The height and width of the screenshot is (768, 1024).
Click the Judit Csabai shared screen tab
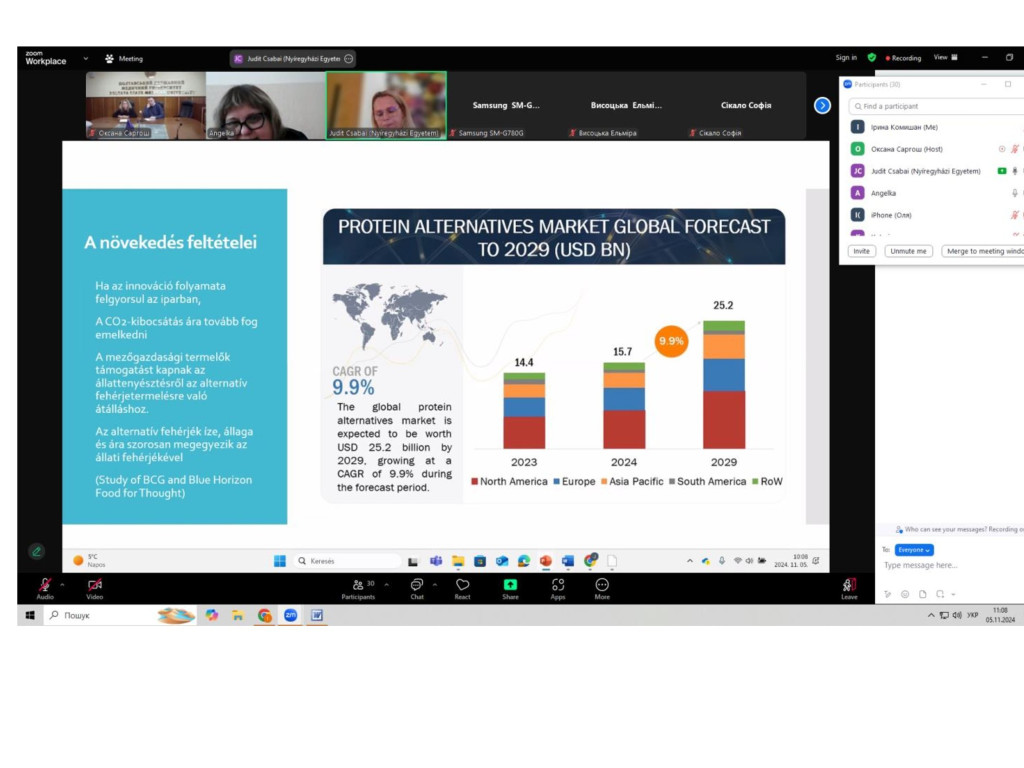coord(293,59)
